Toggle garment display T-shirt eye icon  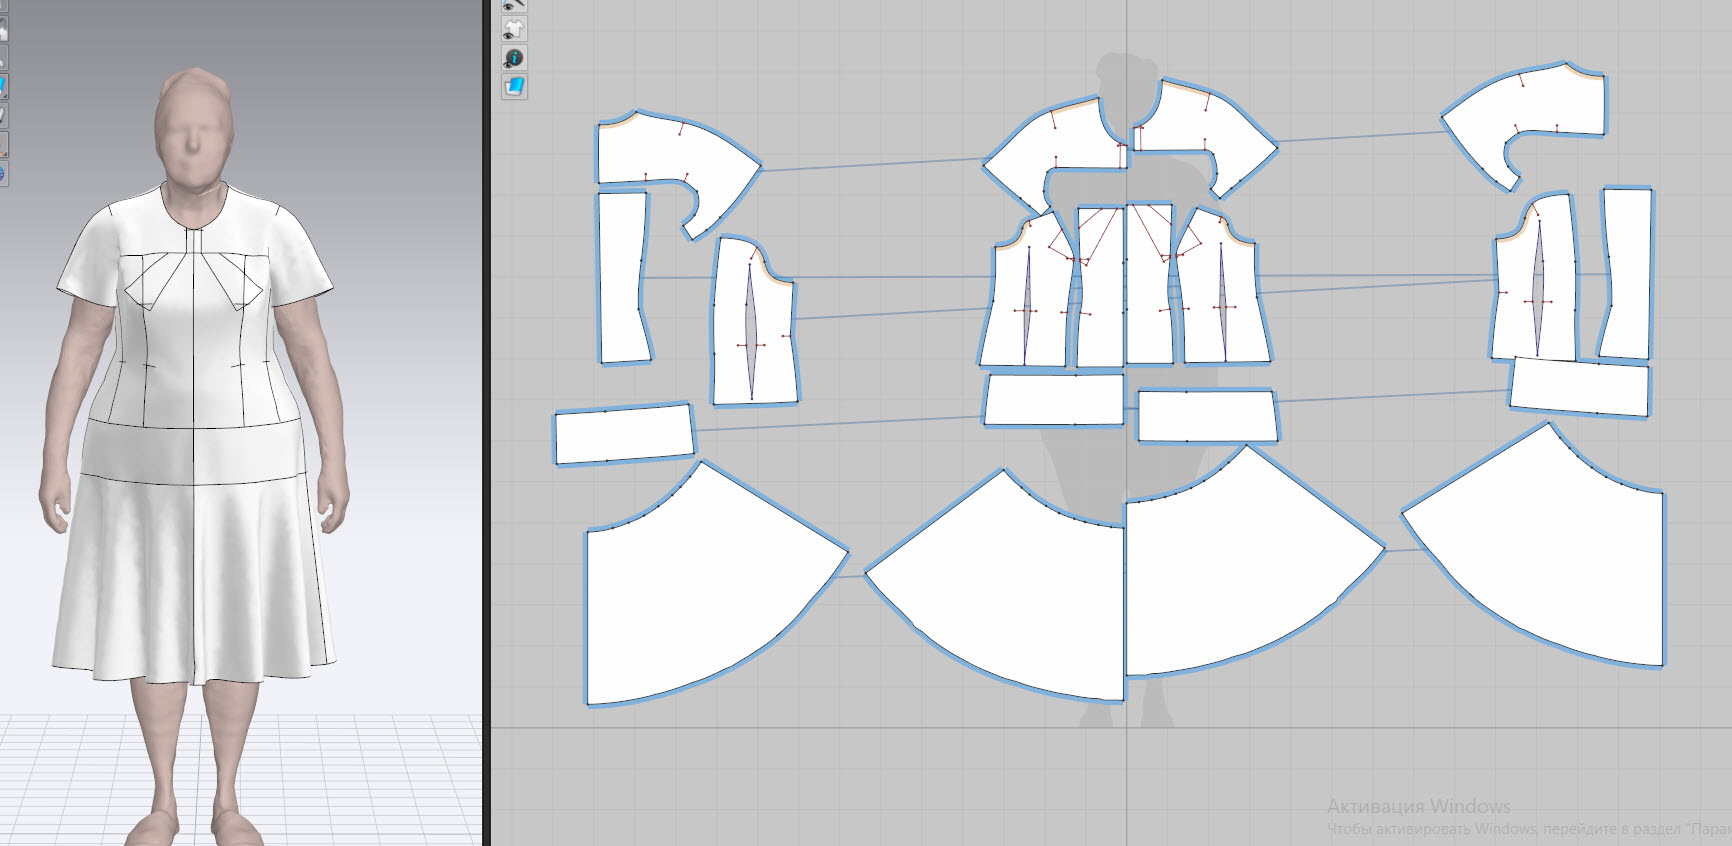click(514, 30)
